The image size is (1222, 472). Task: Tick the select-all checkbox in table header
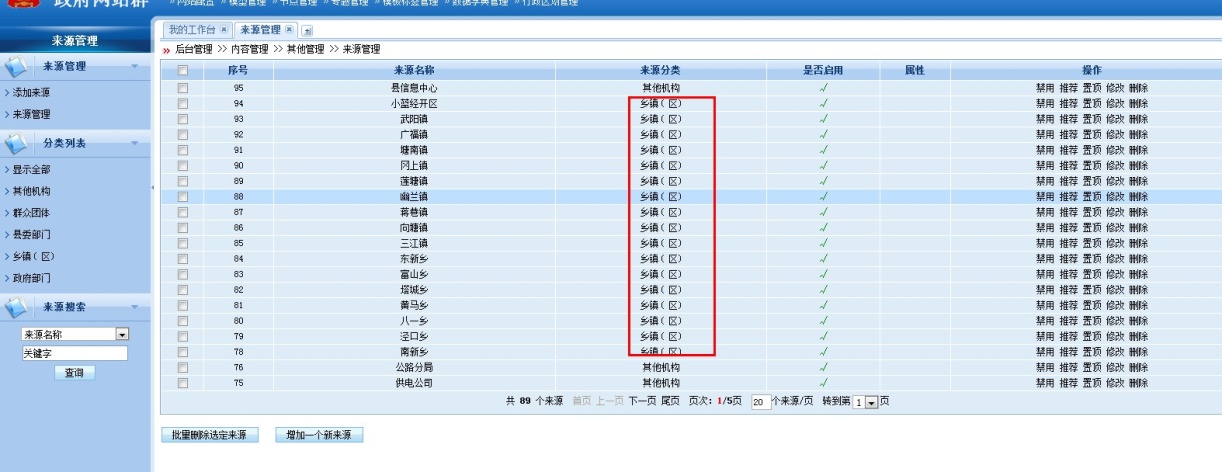click(x=182, y=71)
